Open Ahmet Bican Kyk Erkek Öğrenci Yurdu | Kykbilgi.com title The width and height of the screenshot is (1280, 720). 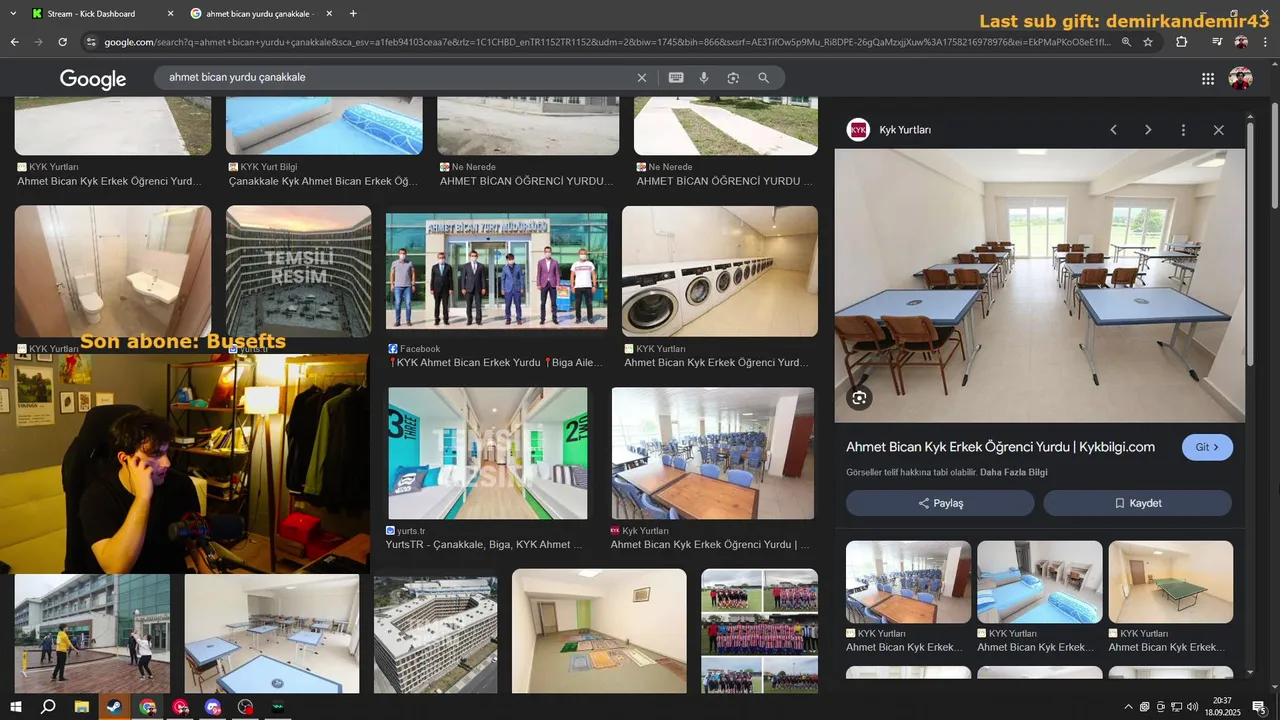coord(1000,447)
